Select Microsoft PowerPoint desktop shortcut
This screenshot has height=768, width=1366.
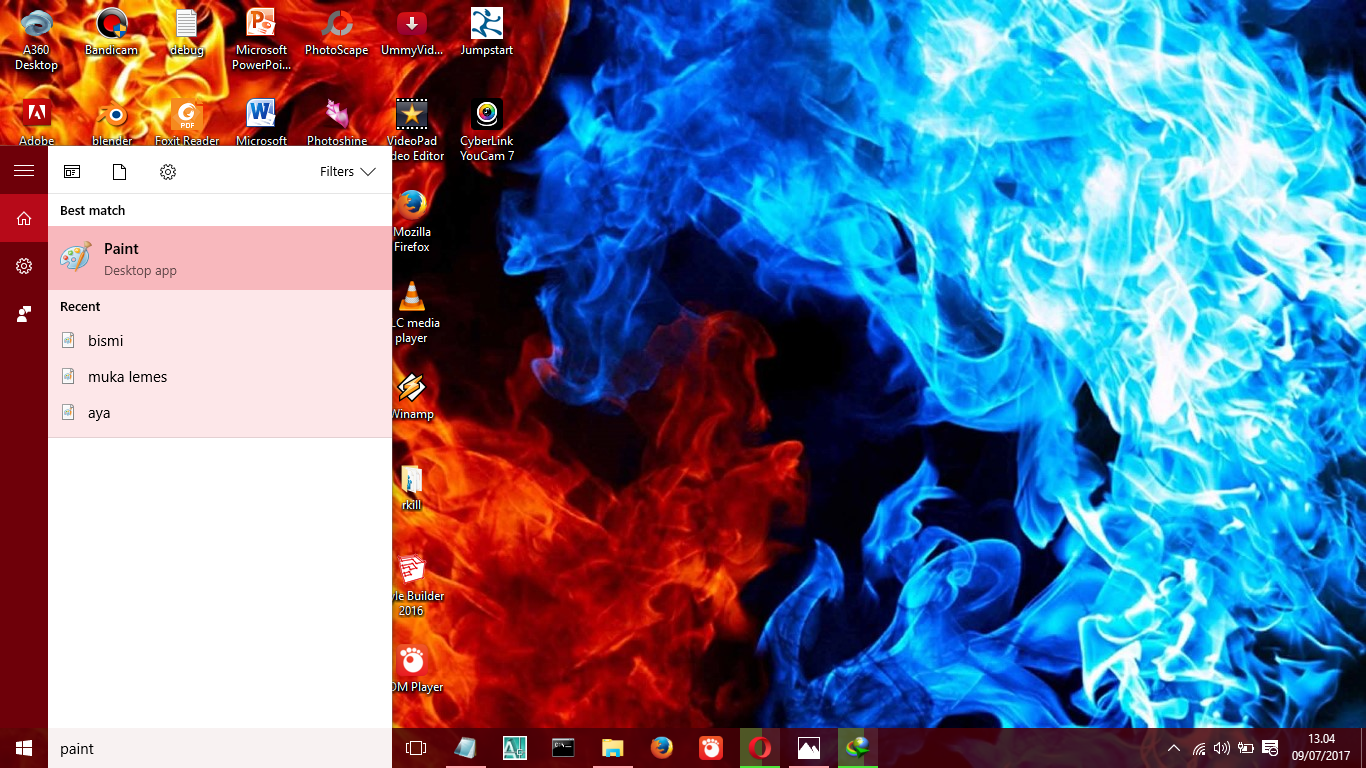[x=262, y=40]
